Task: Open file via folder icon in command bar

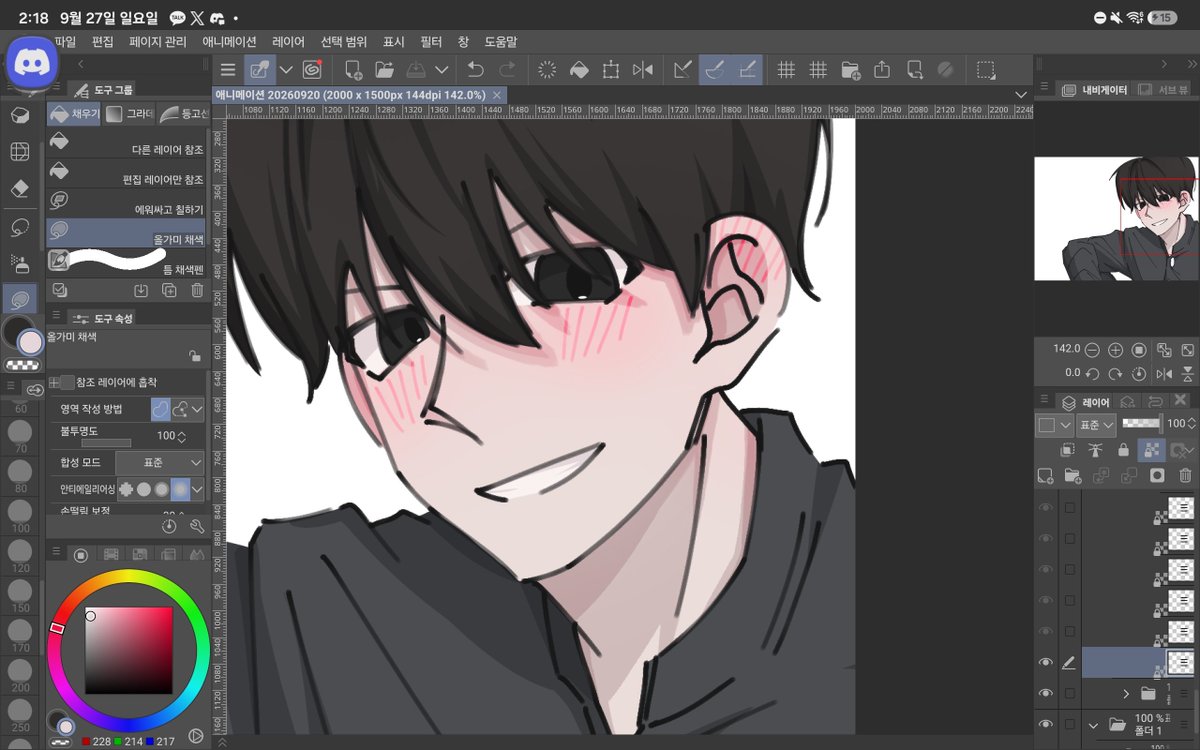Action: click(x=384, y=70)
